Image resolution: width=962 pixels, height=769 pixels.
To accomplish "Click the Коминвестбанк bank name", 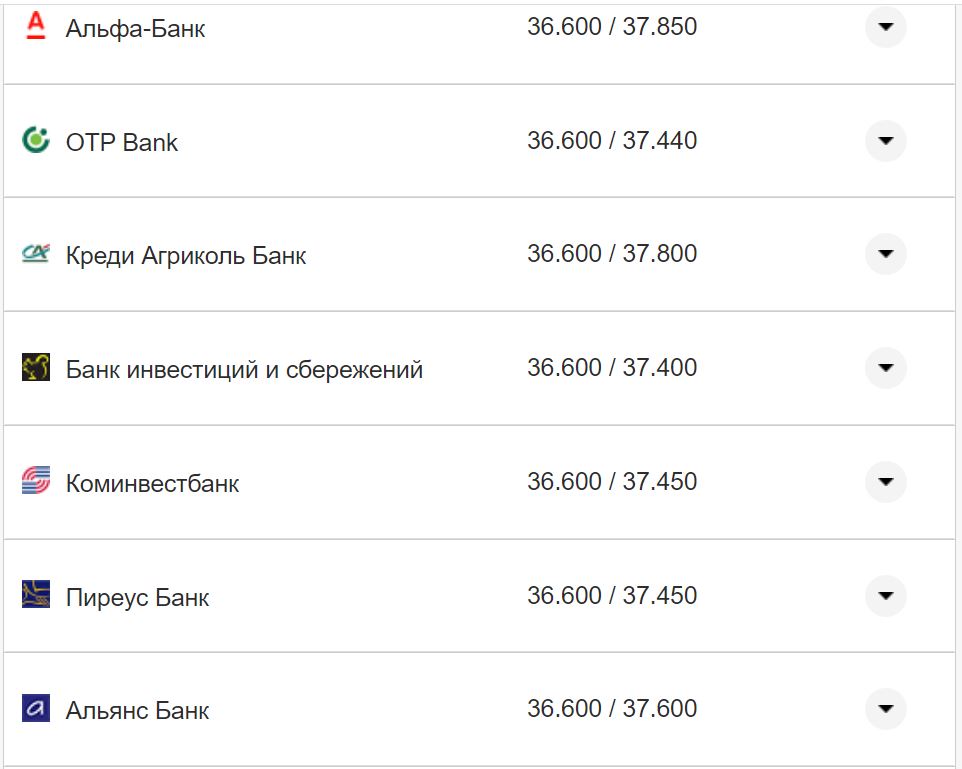I will [x=152, y=483].
